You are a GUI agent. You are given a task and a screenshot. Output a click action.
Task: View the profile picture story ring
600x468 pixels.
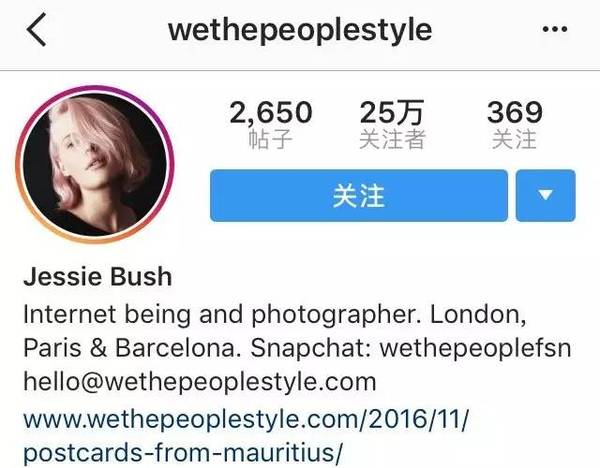[95, 164]
